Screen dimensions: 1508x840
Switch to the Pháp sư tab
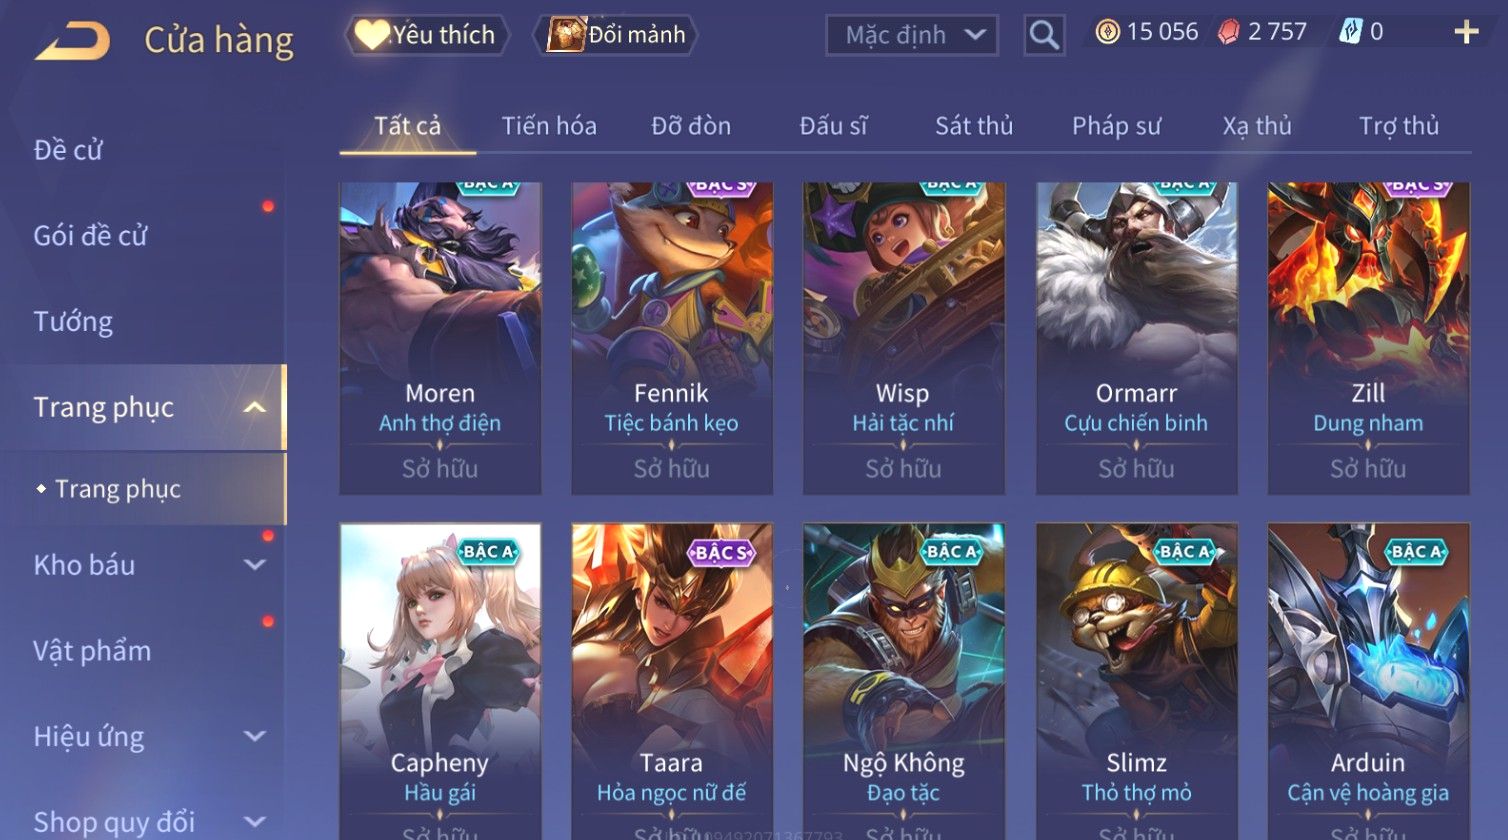pos(1116,126)
